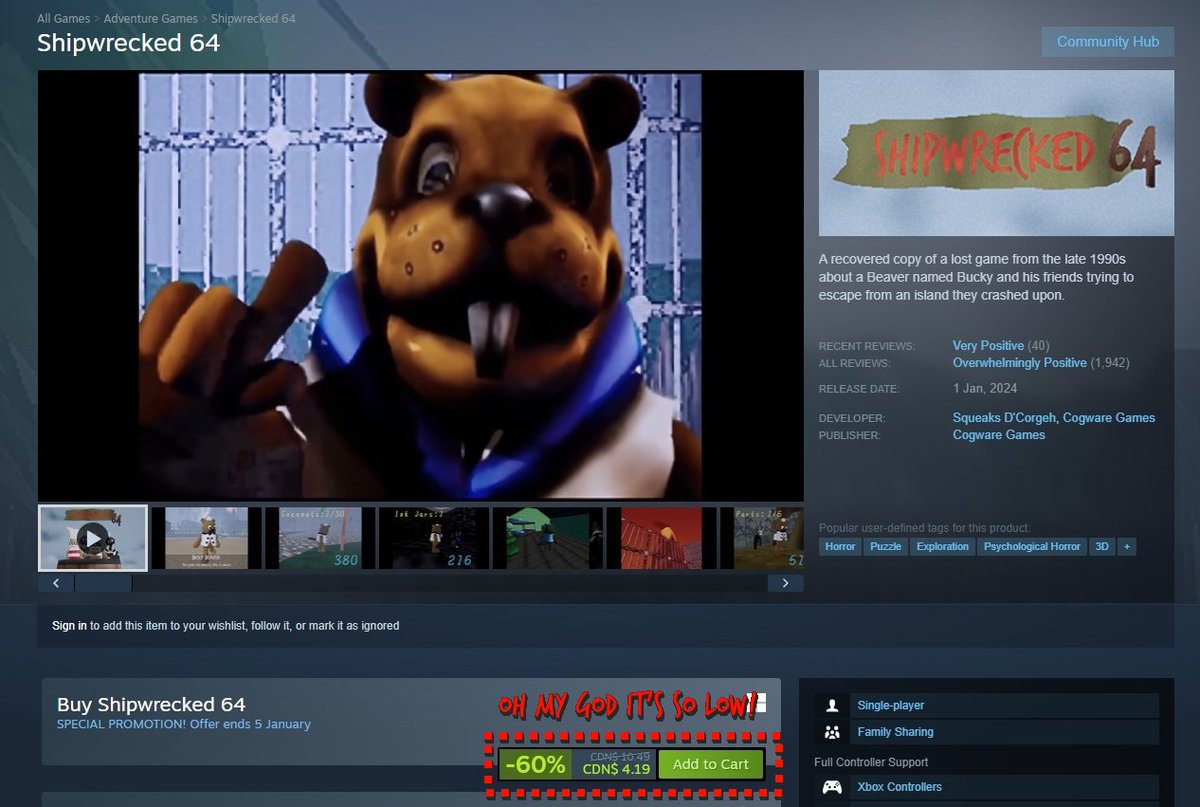Click the Single-player icon

[832, 705]
